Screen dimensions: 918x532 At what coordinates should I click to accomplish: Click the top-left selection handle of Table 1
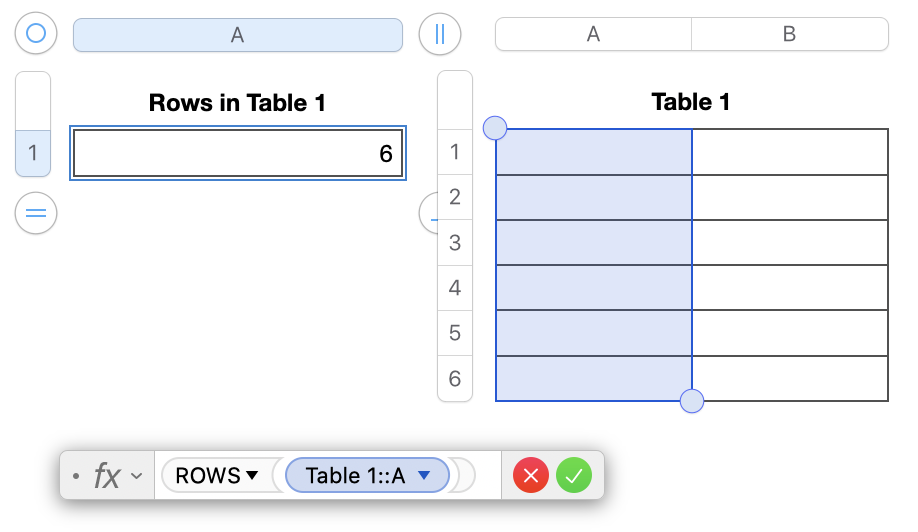[x=495, y=128]
